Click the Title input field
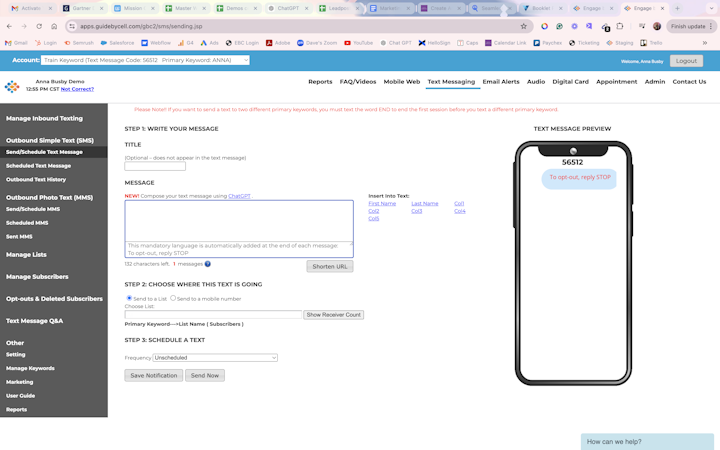 155,166
